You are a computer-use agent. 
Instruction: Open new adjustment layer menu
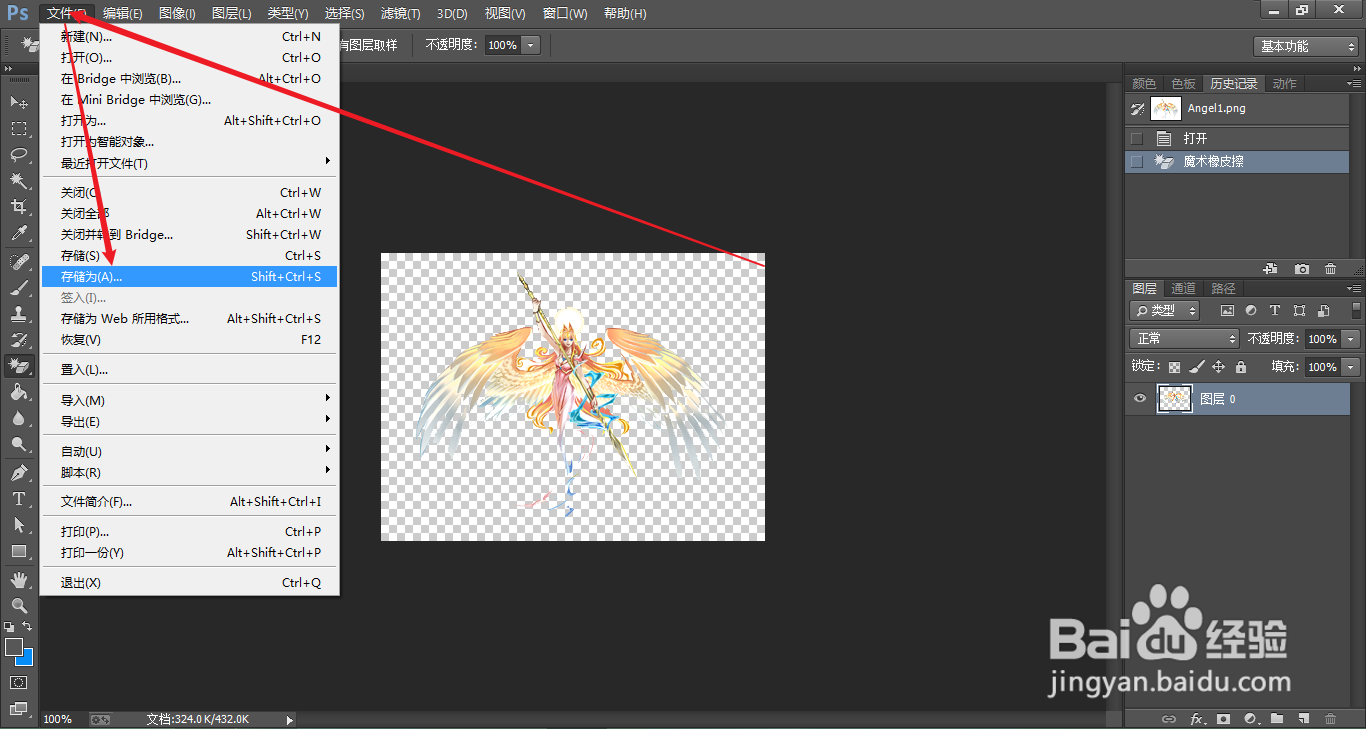1250,718
